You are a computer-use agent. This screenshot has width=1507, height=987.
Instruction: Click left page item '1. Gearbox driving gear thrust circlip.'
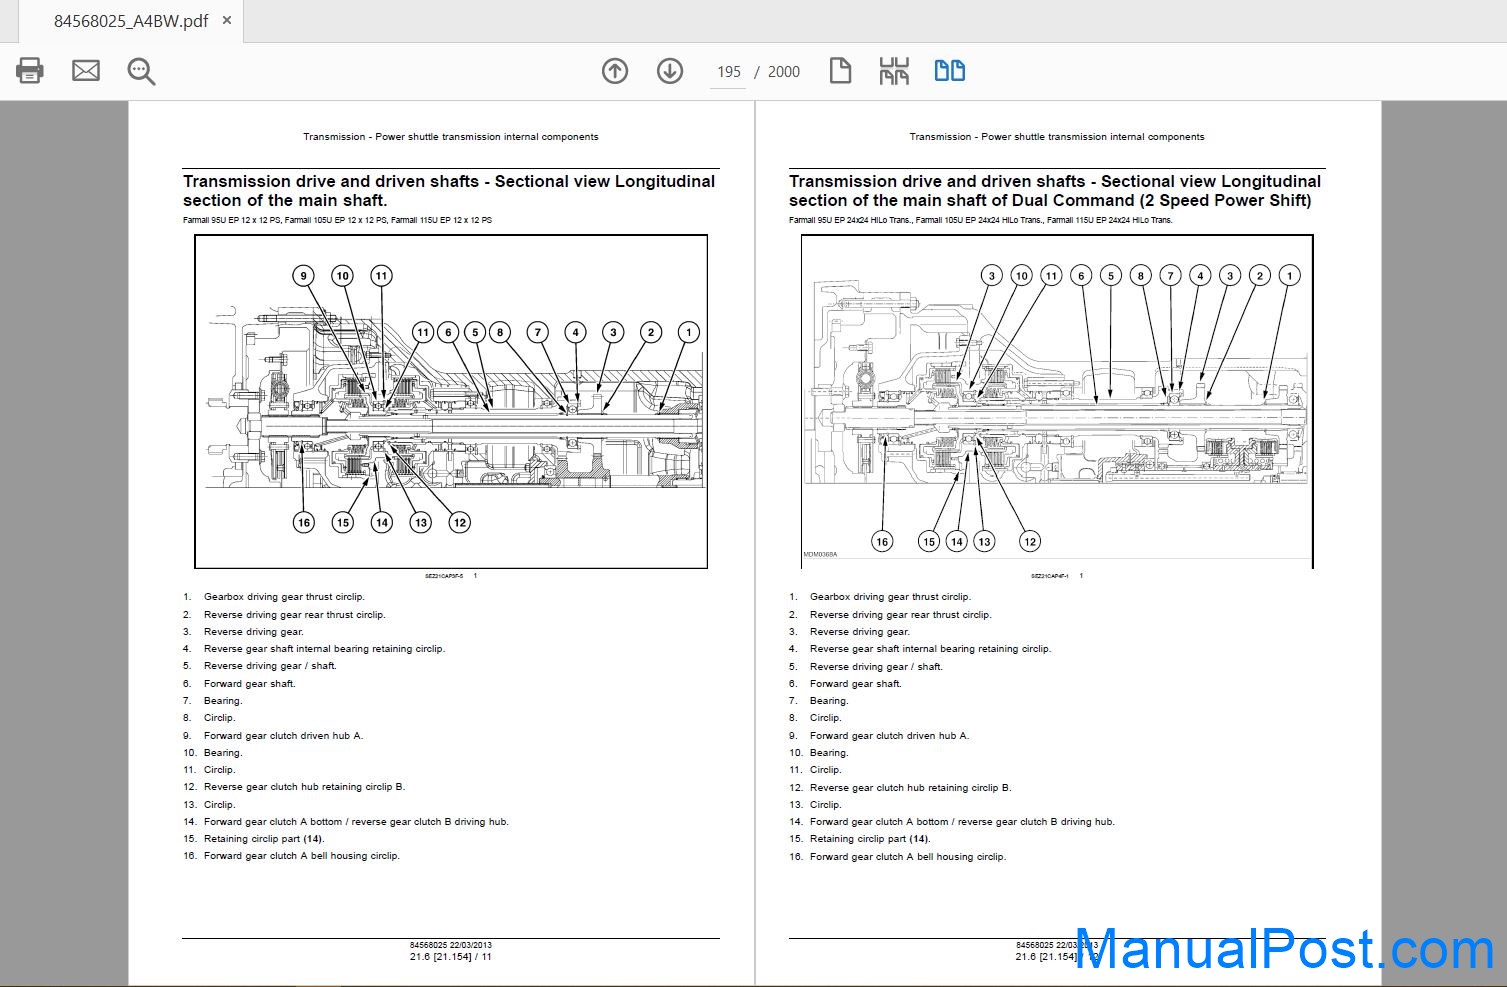pyautogui.click(x=274, y=597)
